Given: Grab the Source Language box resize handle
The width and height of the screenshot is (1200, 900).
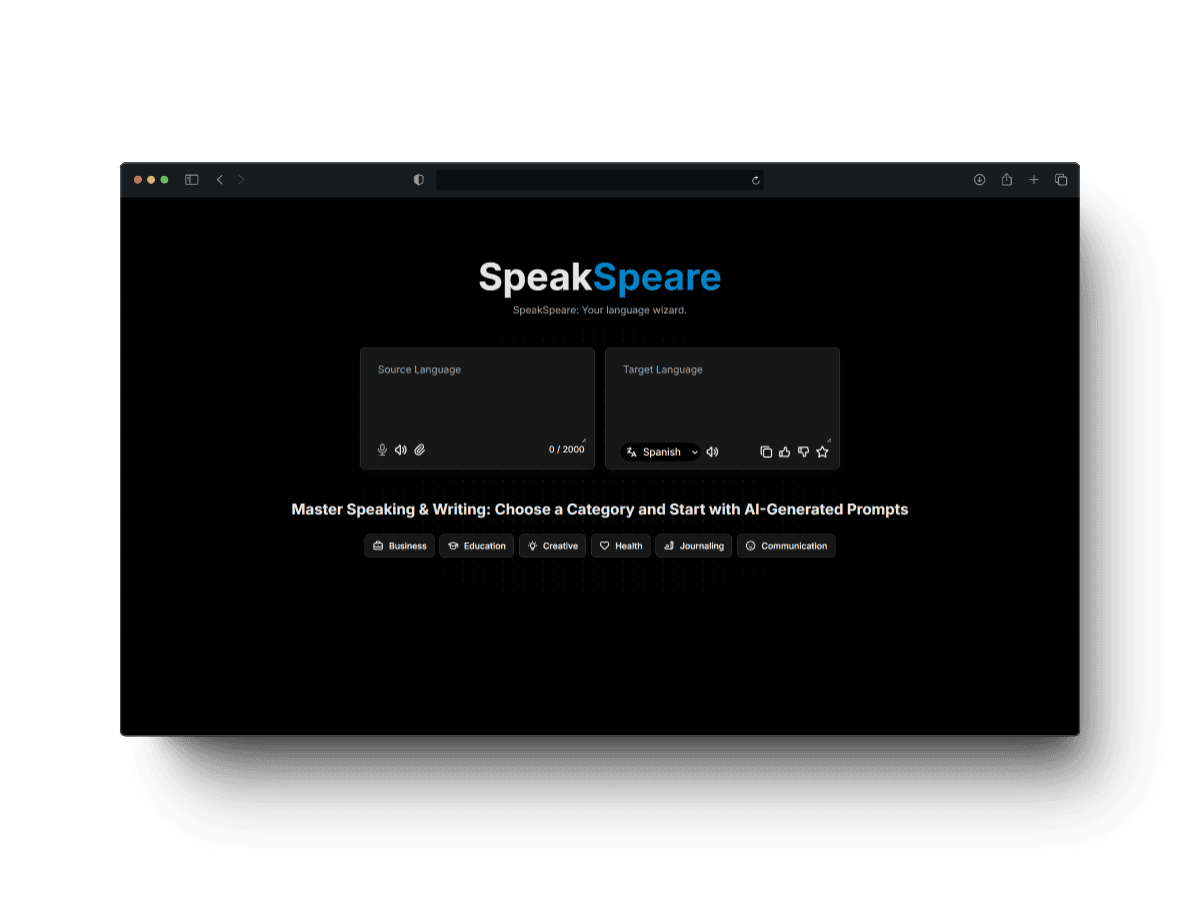Looking at the screenshot, I should pyautogui.click(x=584, y=440).
